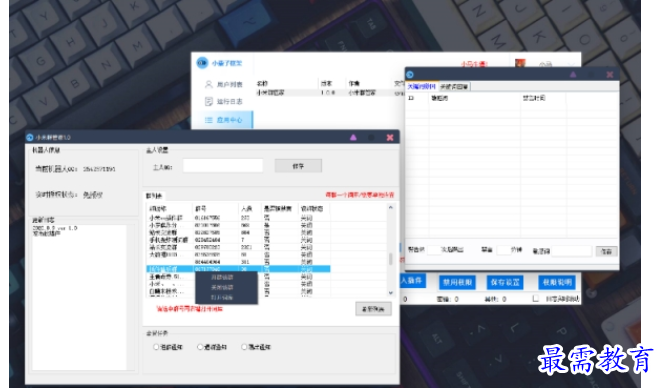662x391 pixels.
Task: Select the group row with 2301 members
Action: point(239,247)
